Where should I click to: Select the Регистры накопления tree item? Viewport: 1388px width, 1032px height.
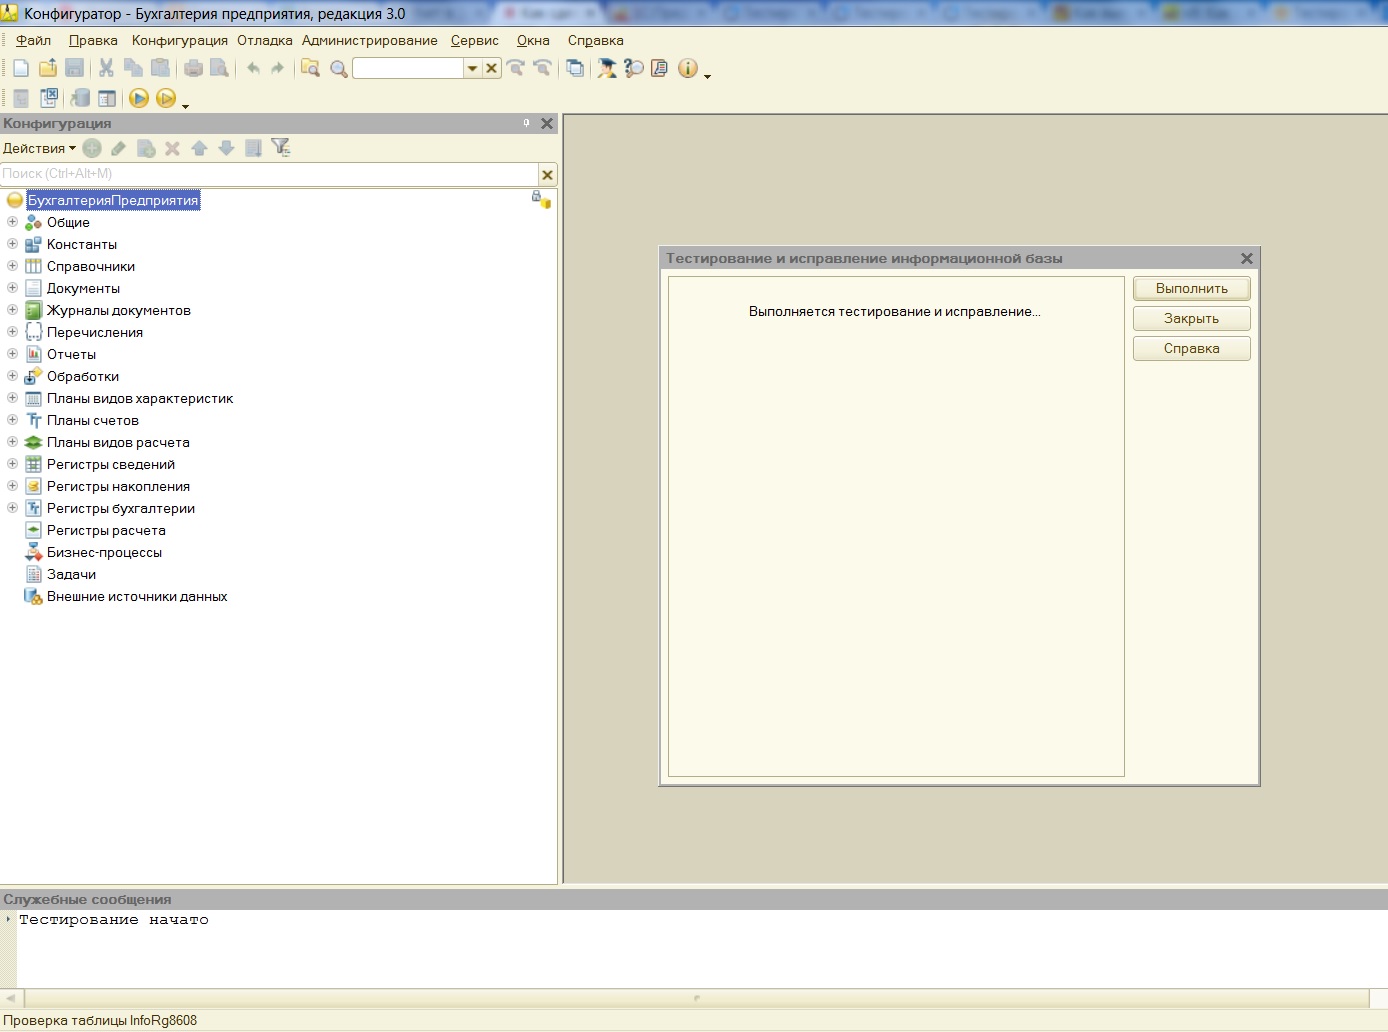point(118,486)
